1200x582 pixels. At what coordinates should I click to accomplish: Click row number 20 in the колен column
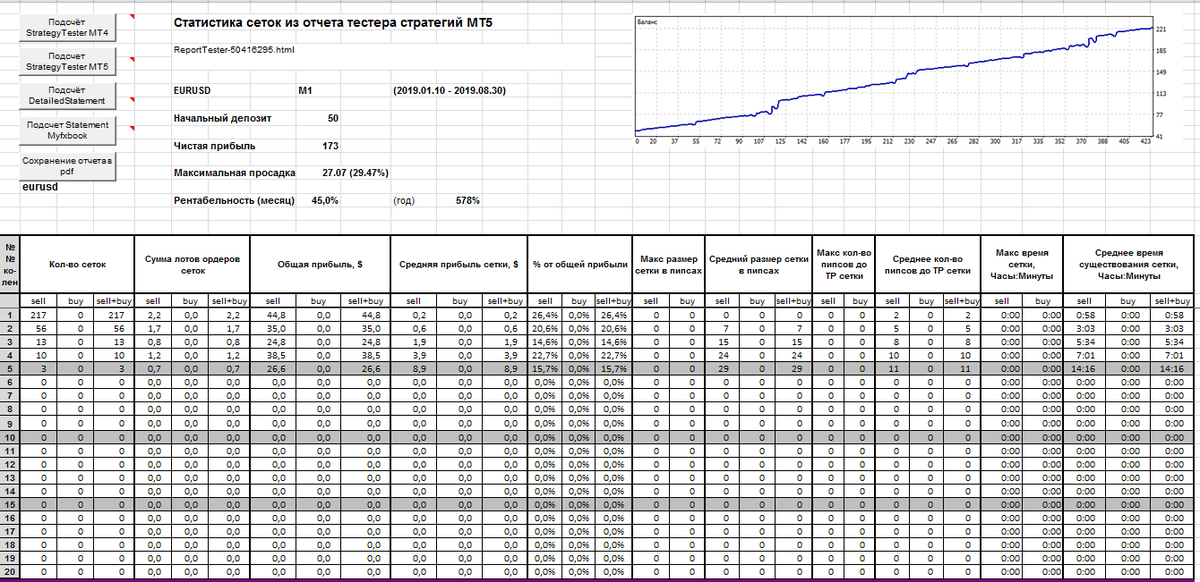(x=10, y=571)
